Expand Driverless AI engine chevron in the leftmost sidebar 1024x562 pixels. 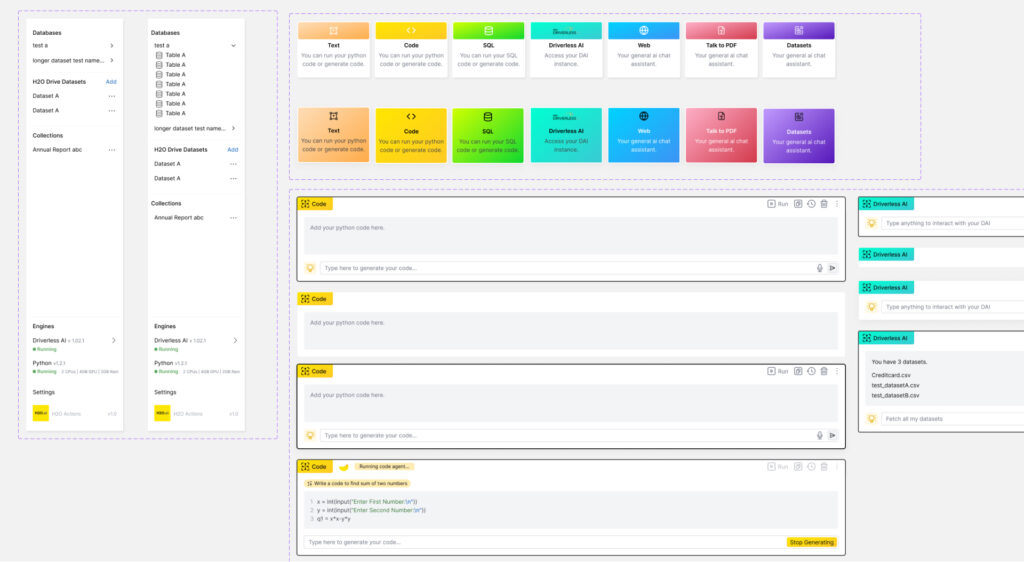113,340
